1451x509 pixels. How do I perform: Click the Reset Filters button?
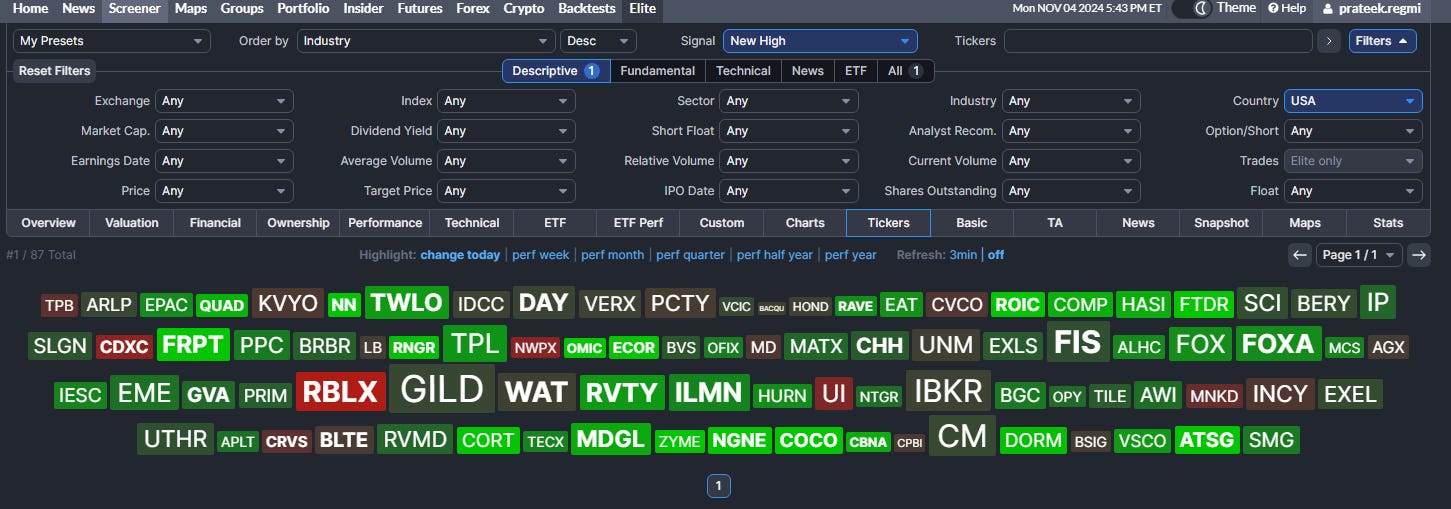tap(54, 71)
